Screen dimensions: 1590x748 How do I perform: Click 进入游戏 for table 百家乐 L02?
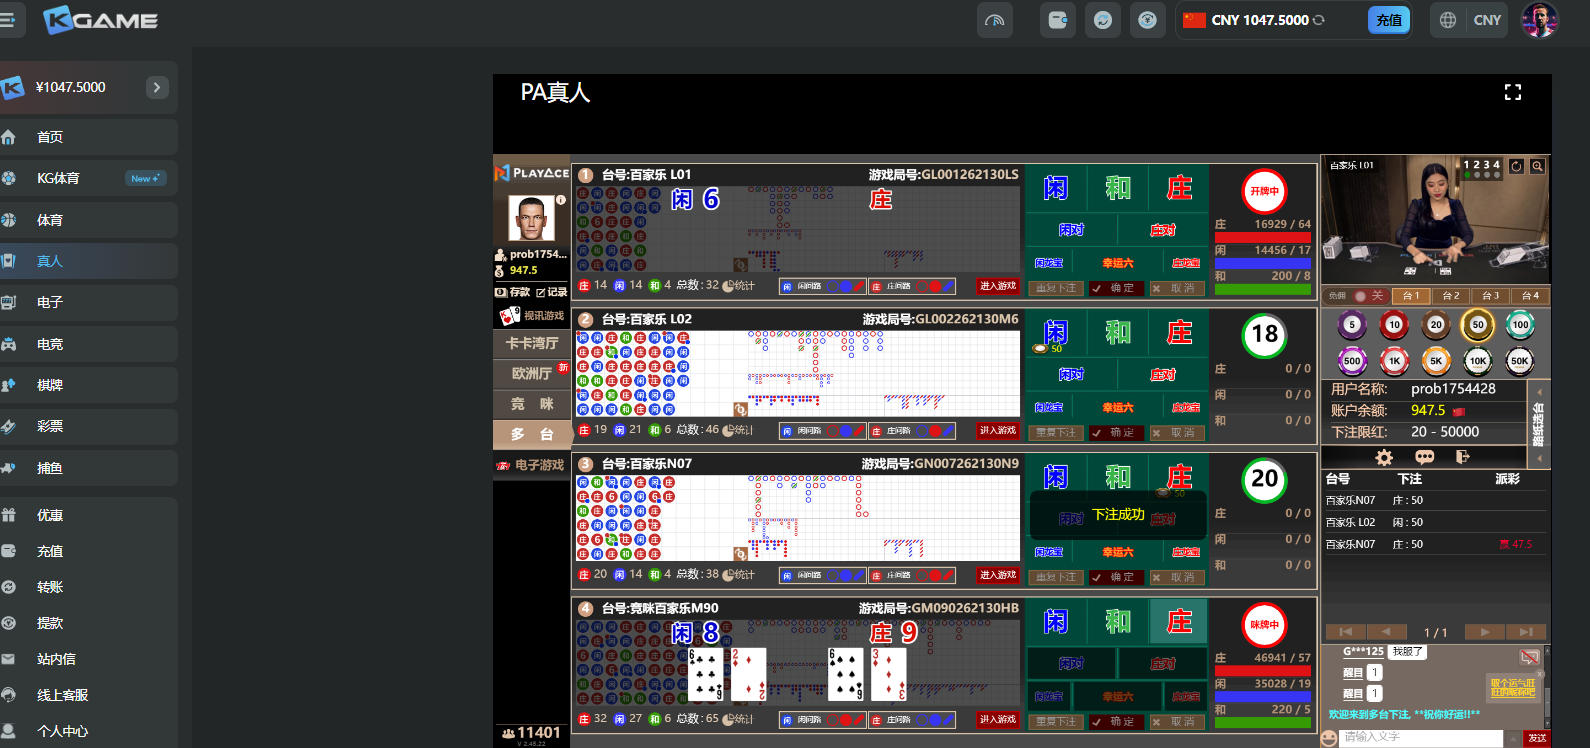click(997, 431)
